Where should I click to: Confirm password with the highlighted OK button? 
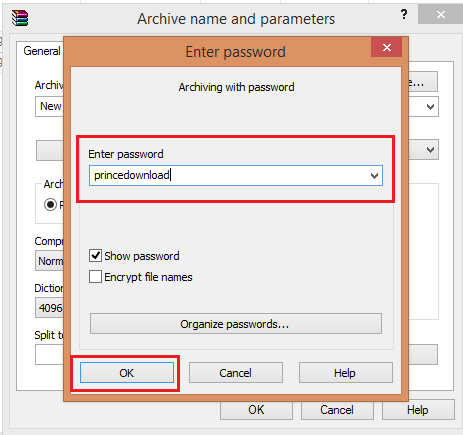127,373
